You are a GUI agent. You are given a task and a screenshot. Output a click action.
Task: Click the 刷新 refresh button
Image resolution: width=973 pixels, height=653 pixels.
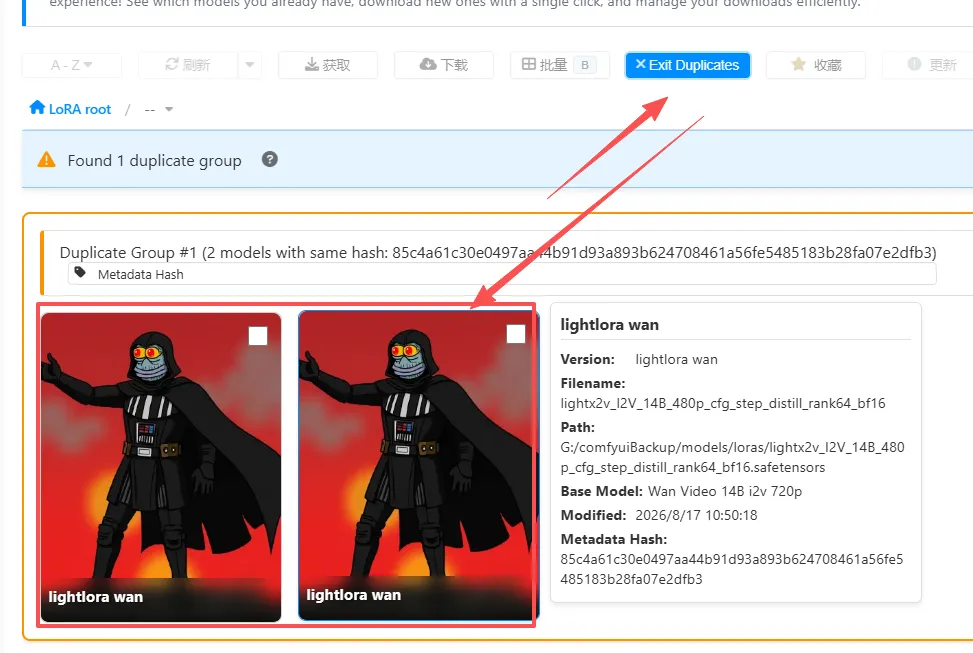(188, 65)
